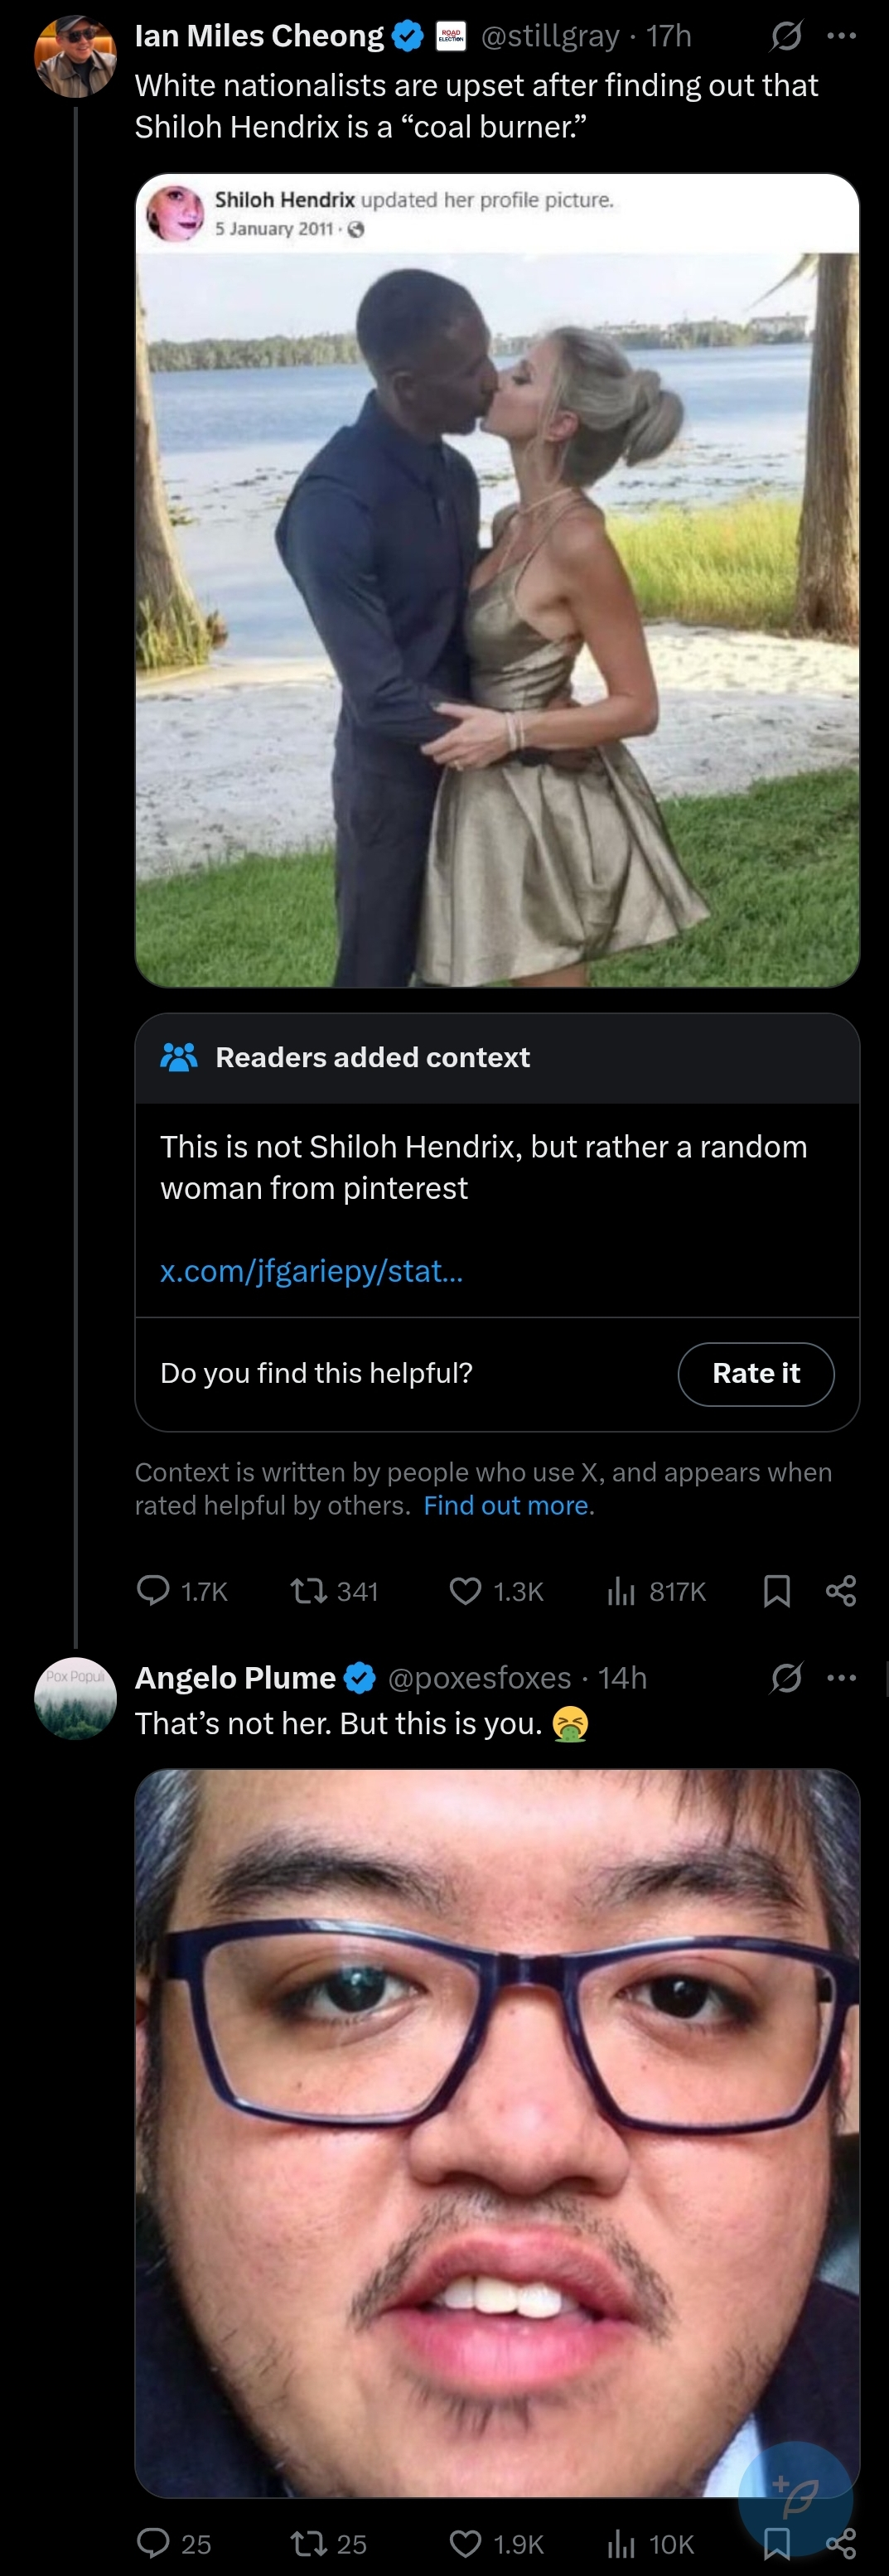
Task: Open the lakeside photo in the top post
Action: (497, 620)
